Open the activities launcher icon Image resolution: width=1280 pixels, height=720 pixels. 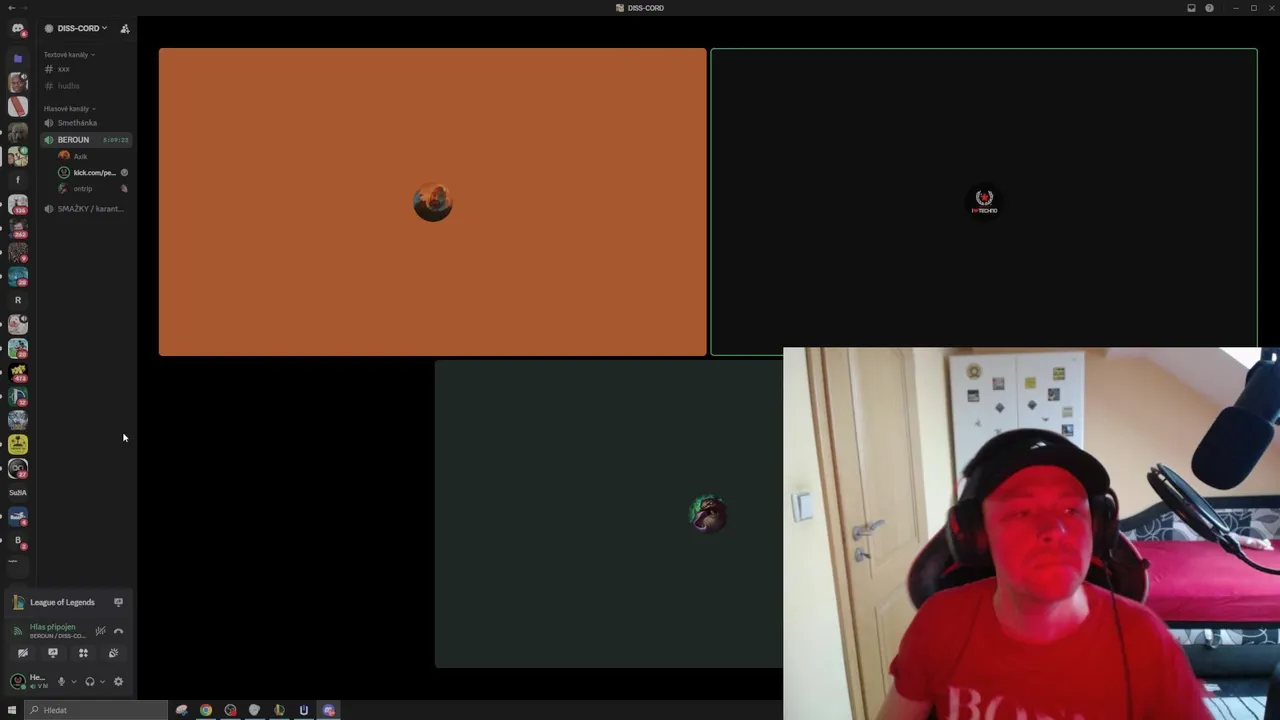[83, 653]
